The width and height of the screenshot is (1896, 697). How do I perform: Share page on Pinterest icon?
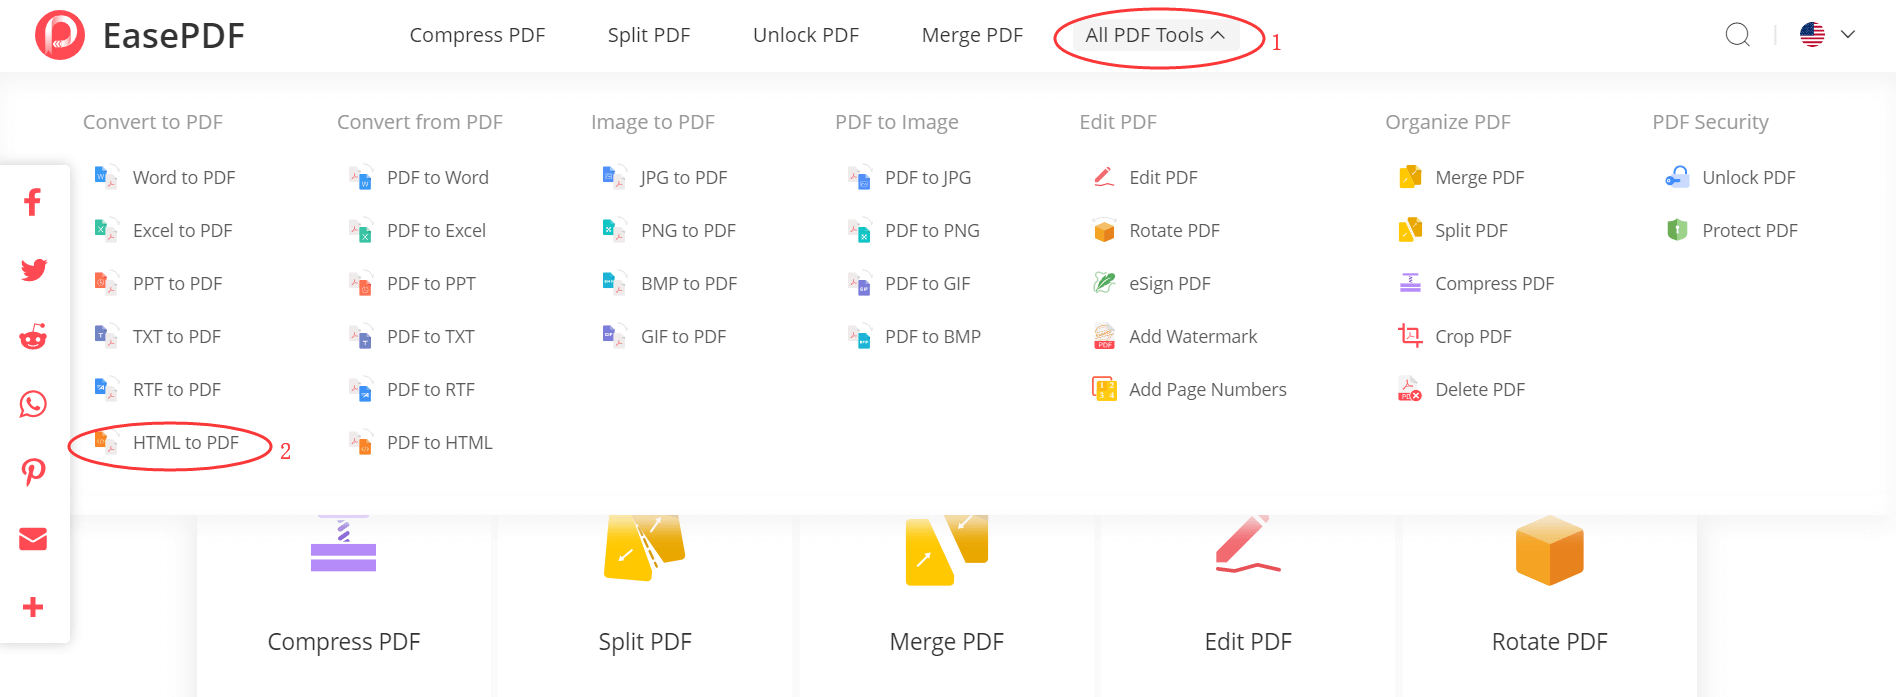33,472
